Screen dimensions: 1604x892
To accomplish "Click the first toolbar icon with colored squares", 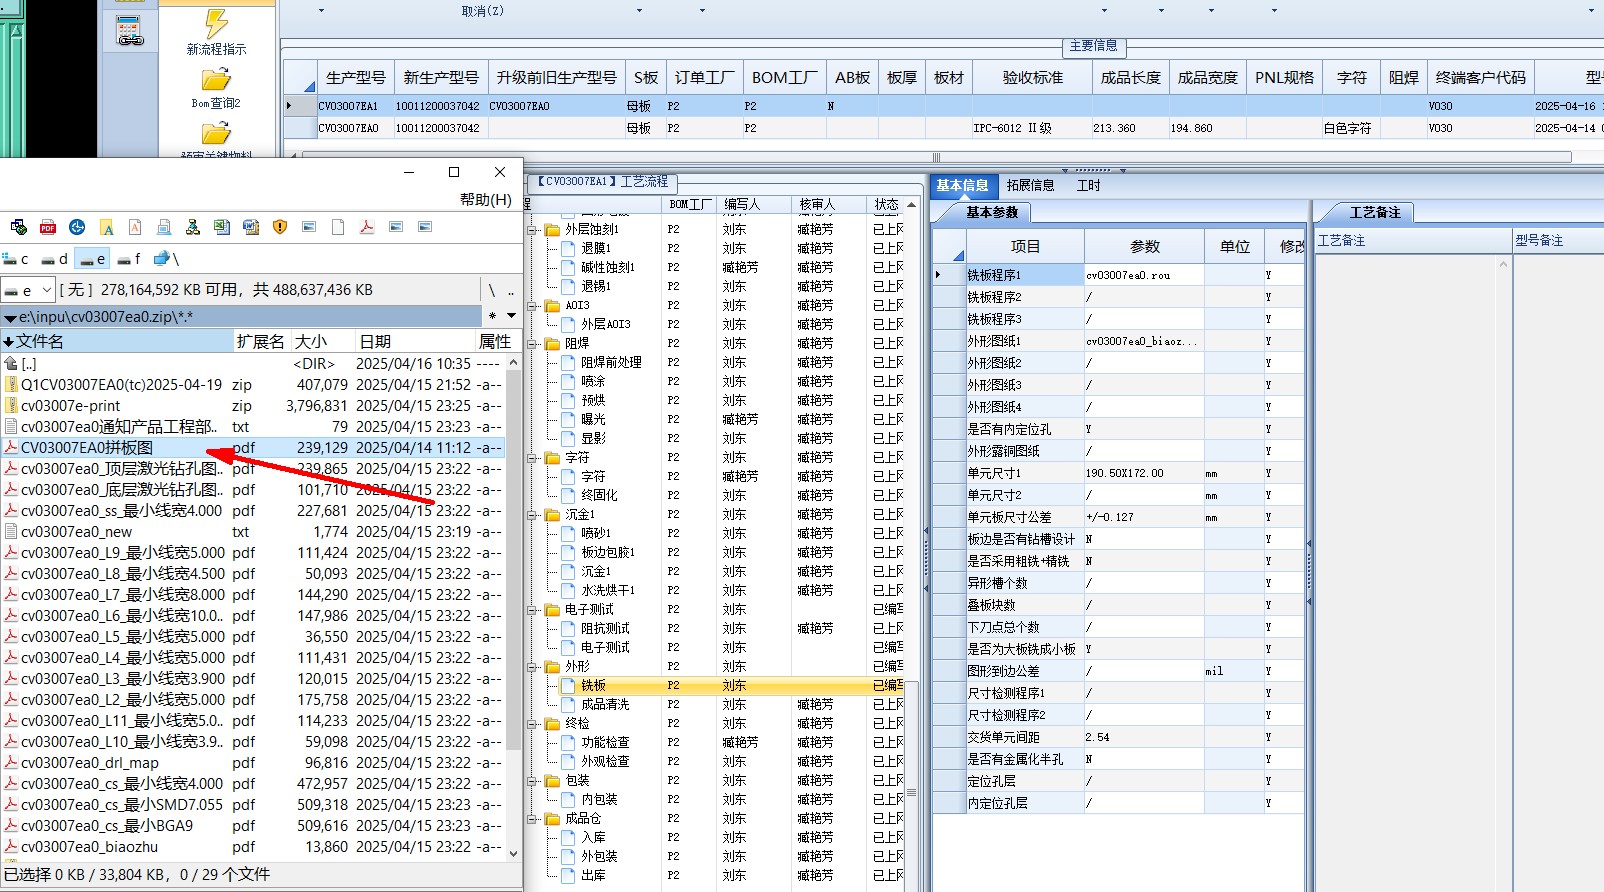I will click(x=19, y=227).
